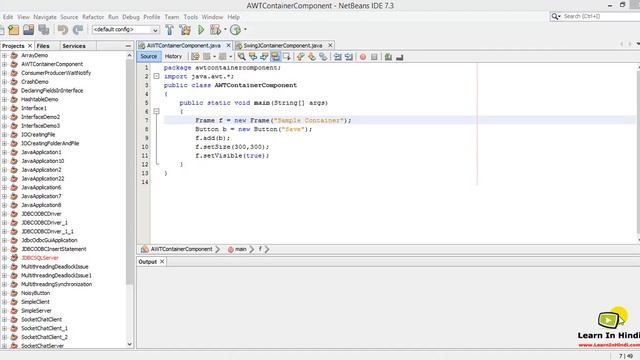Toggle Rectangular Selection editor icon
The width and height of the screenshot is (640, 360).
287,57
